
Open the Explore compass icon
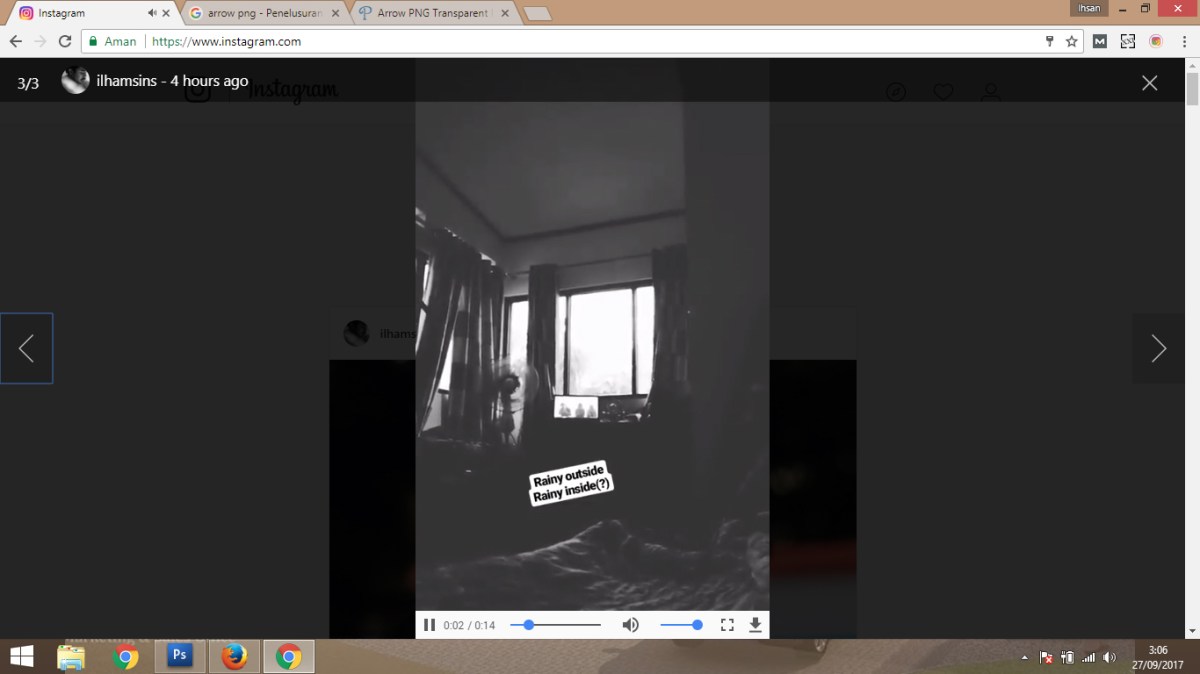[x=896, y=92]
